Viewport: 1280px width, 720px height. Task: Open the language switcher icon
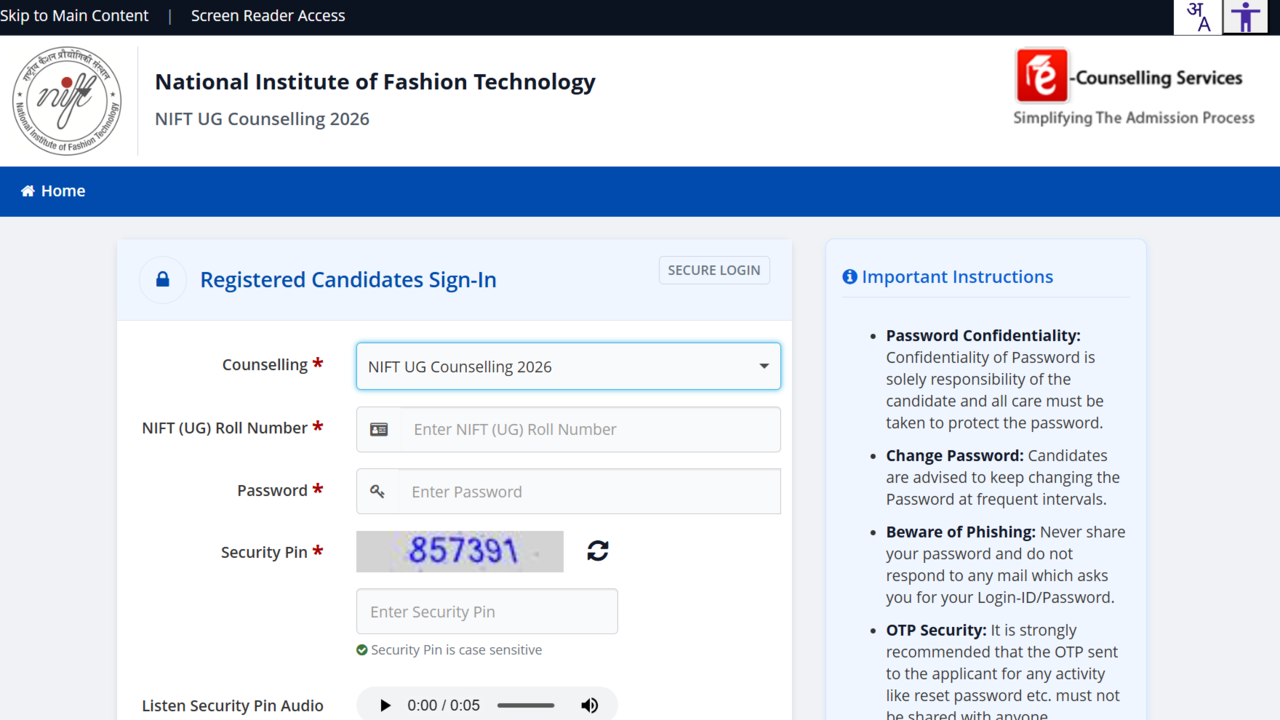tap(1198, 17)
